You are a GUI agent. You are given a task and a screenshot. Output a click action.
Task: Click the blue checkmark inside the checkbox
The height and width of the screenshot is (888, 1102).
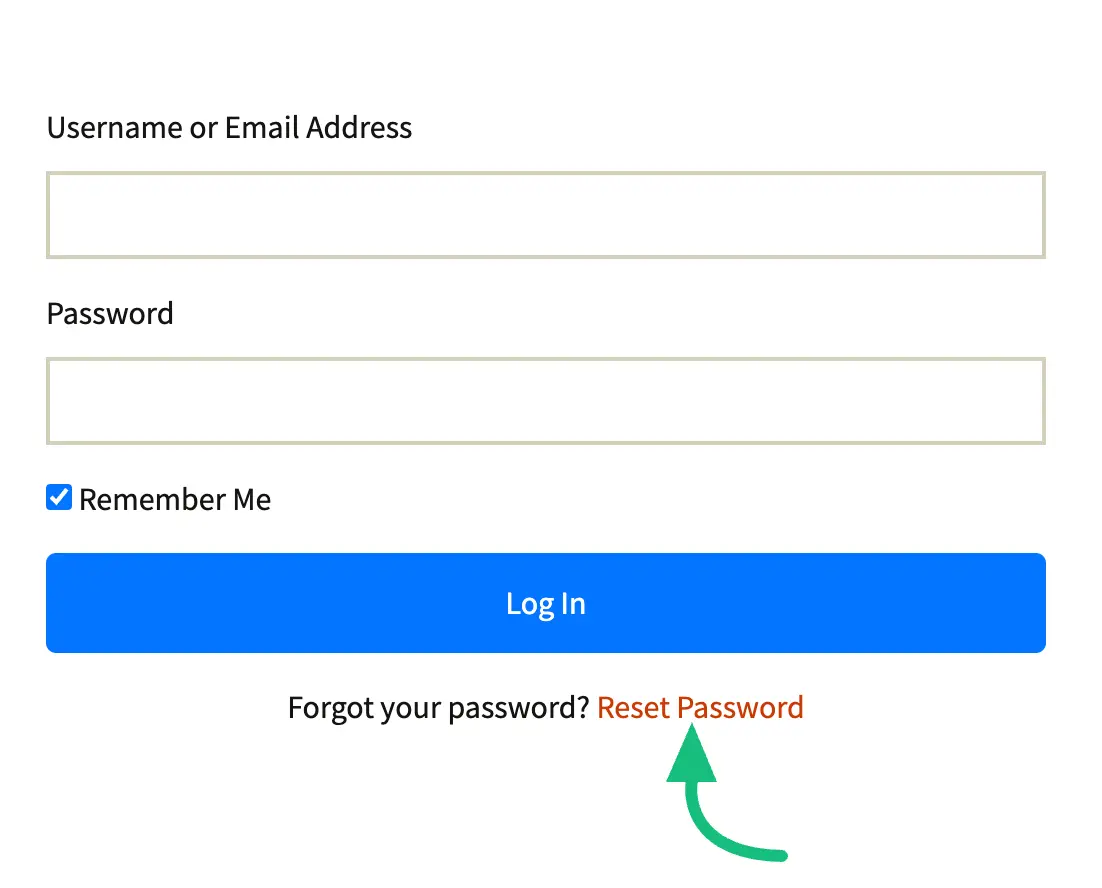click(59, 497)
